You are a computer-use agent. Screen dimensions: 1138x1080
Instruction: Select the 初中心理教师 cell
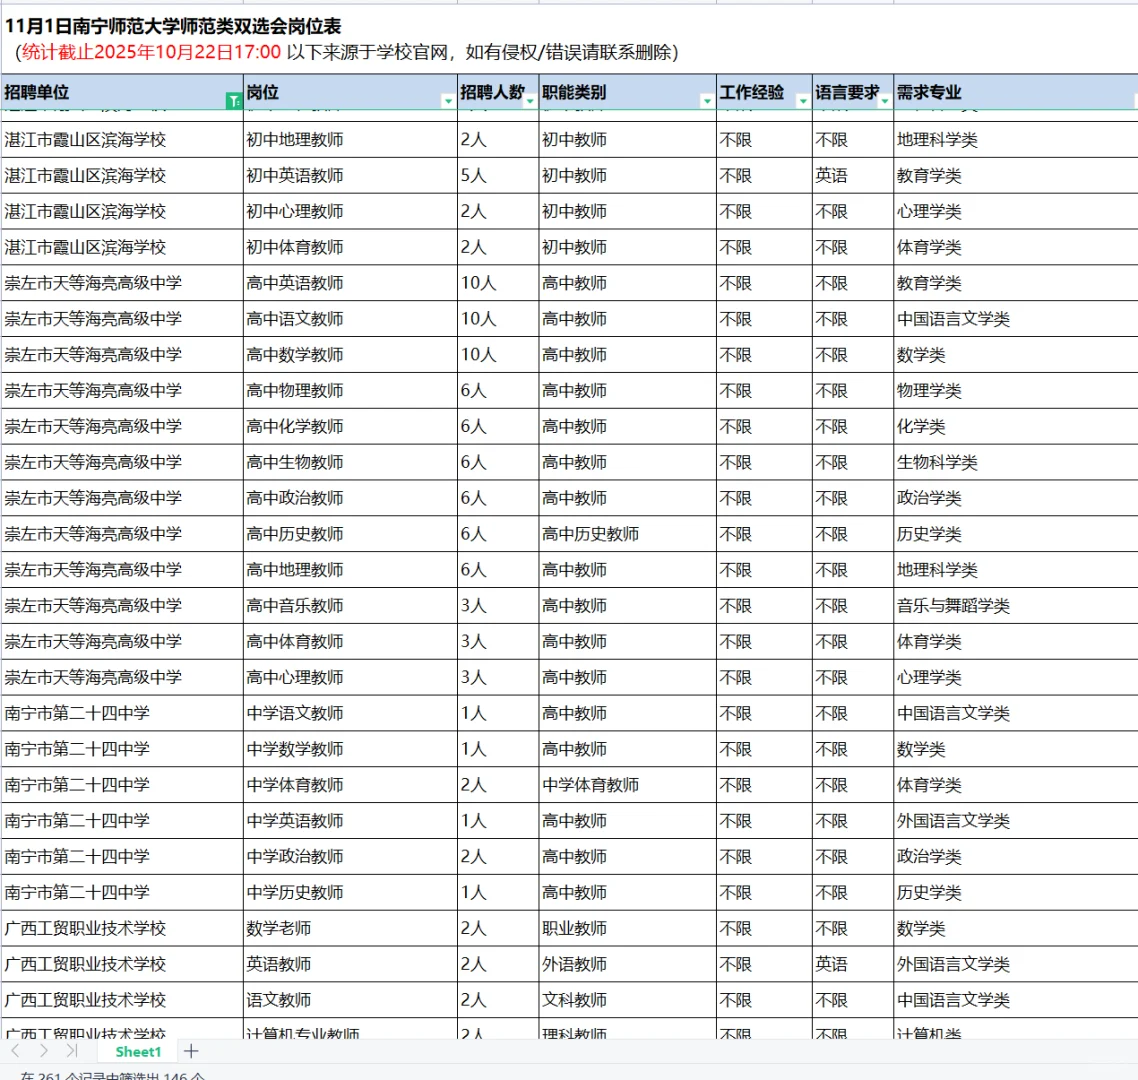pyautogui.click(x=350, y=211)
